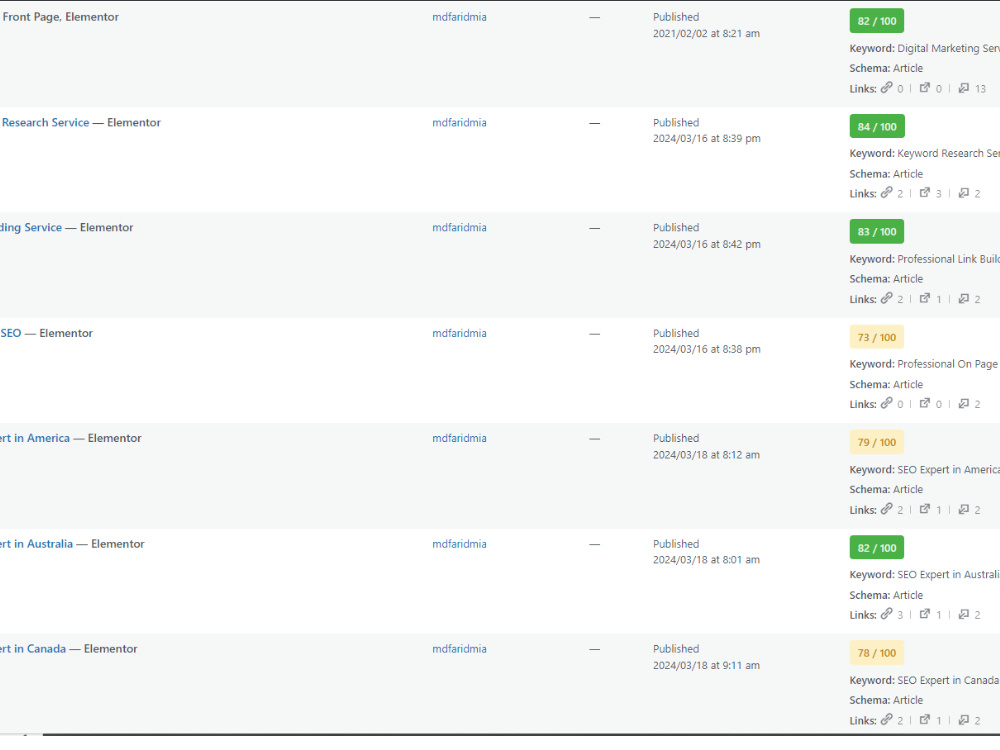Click keyword text 'Keyword Research Ser'
Image resolution: width=1000 pixels, height=750 pixels.
[948, 154]
